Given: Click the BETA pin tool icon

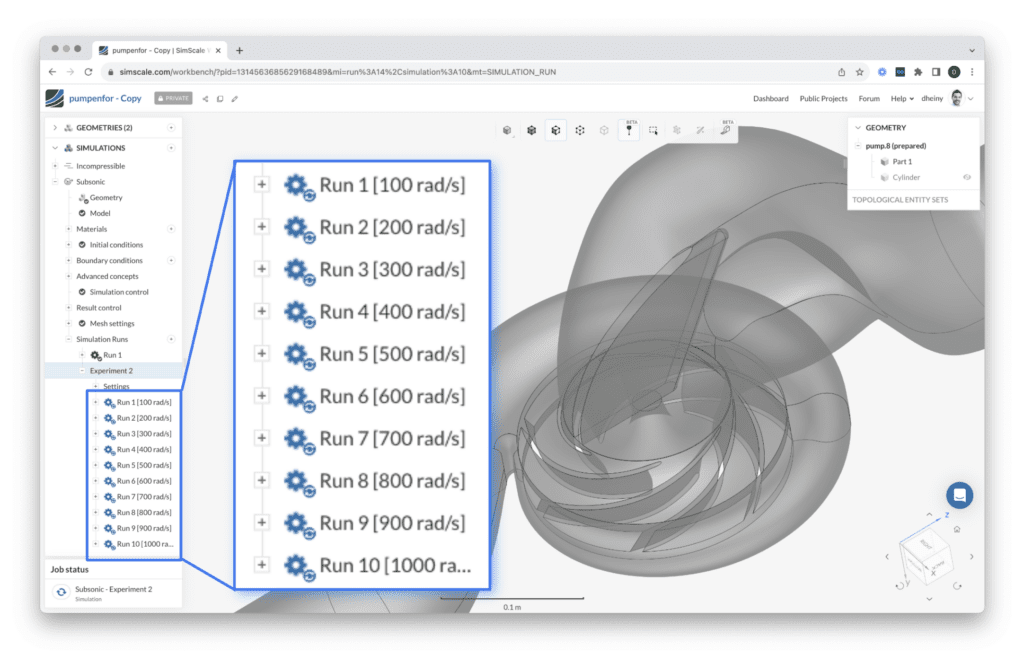Looking at the screenshot, I should click(629, 130).
